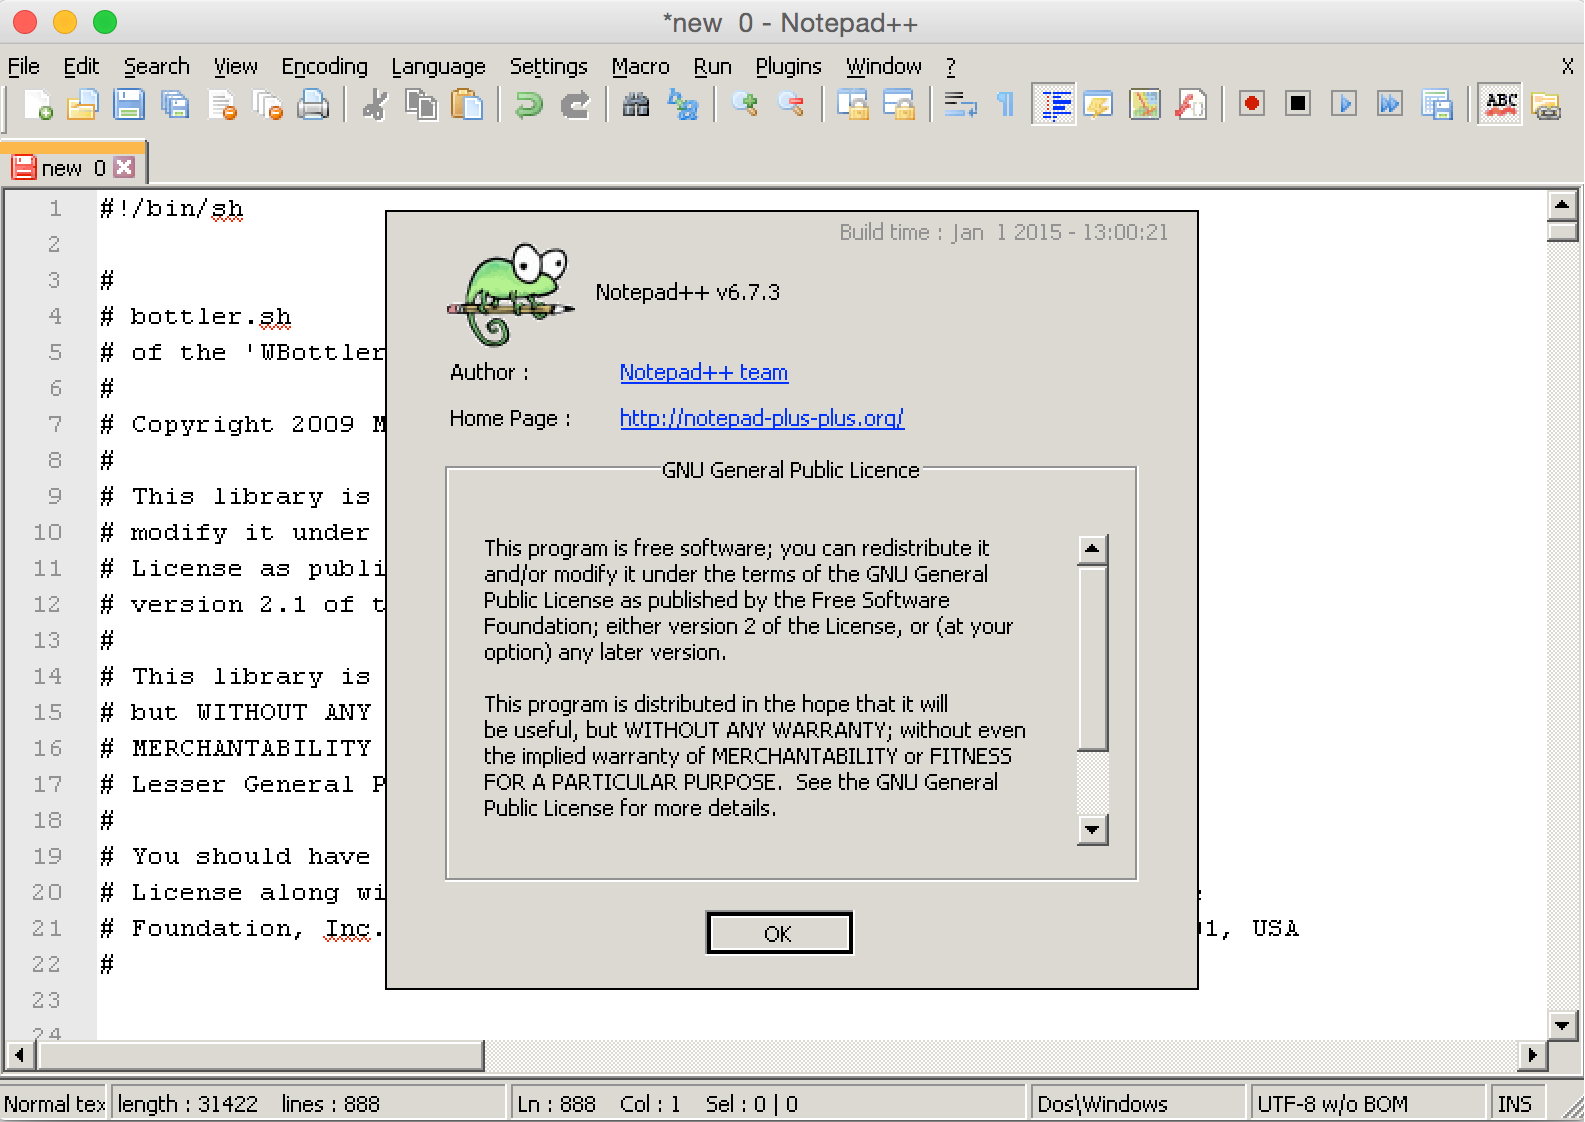
Task: Click the Save recorded macro icon
Action: [x=1437, y=104]
